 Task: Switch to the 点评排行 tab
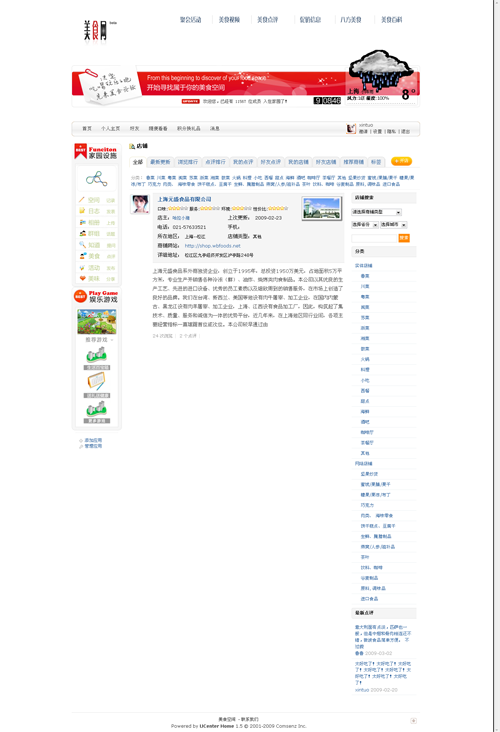[215, 162]
